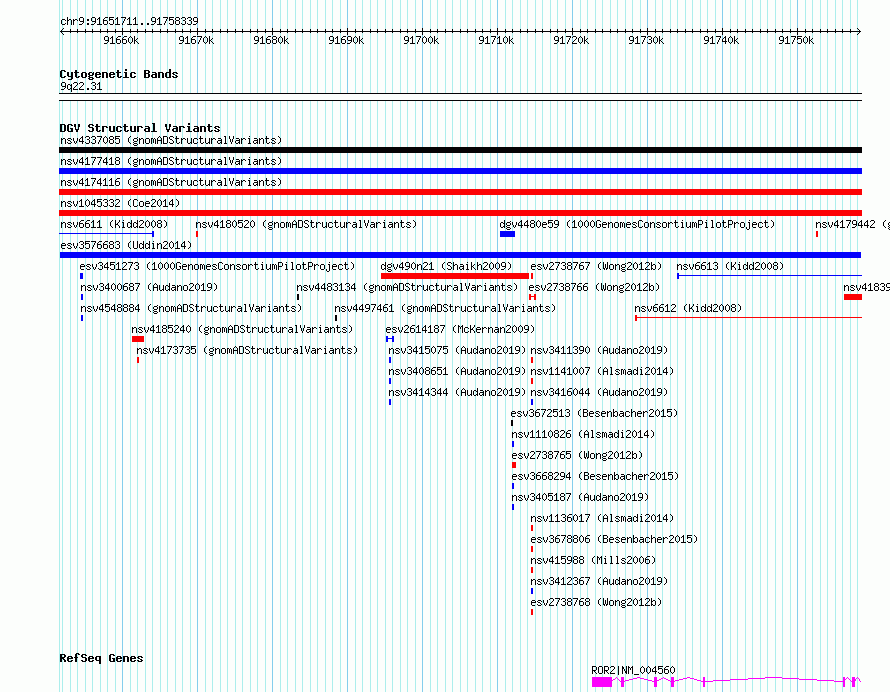
Task: Open esv3668294 (Besenbacher2015) label
Action: tap(595, 476)
